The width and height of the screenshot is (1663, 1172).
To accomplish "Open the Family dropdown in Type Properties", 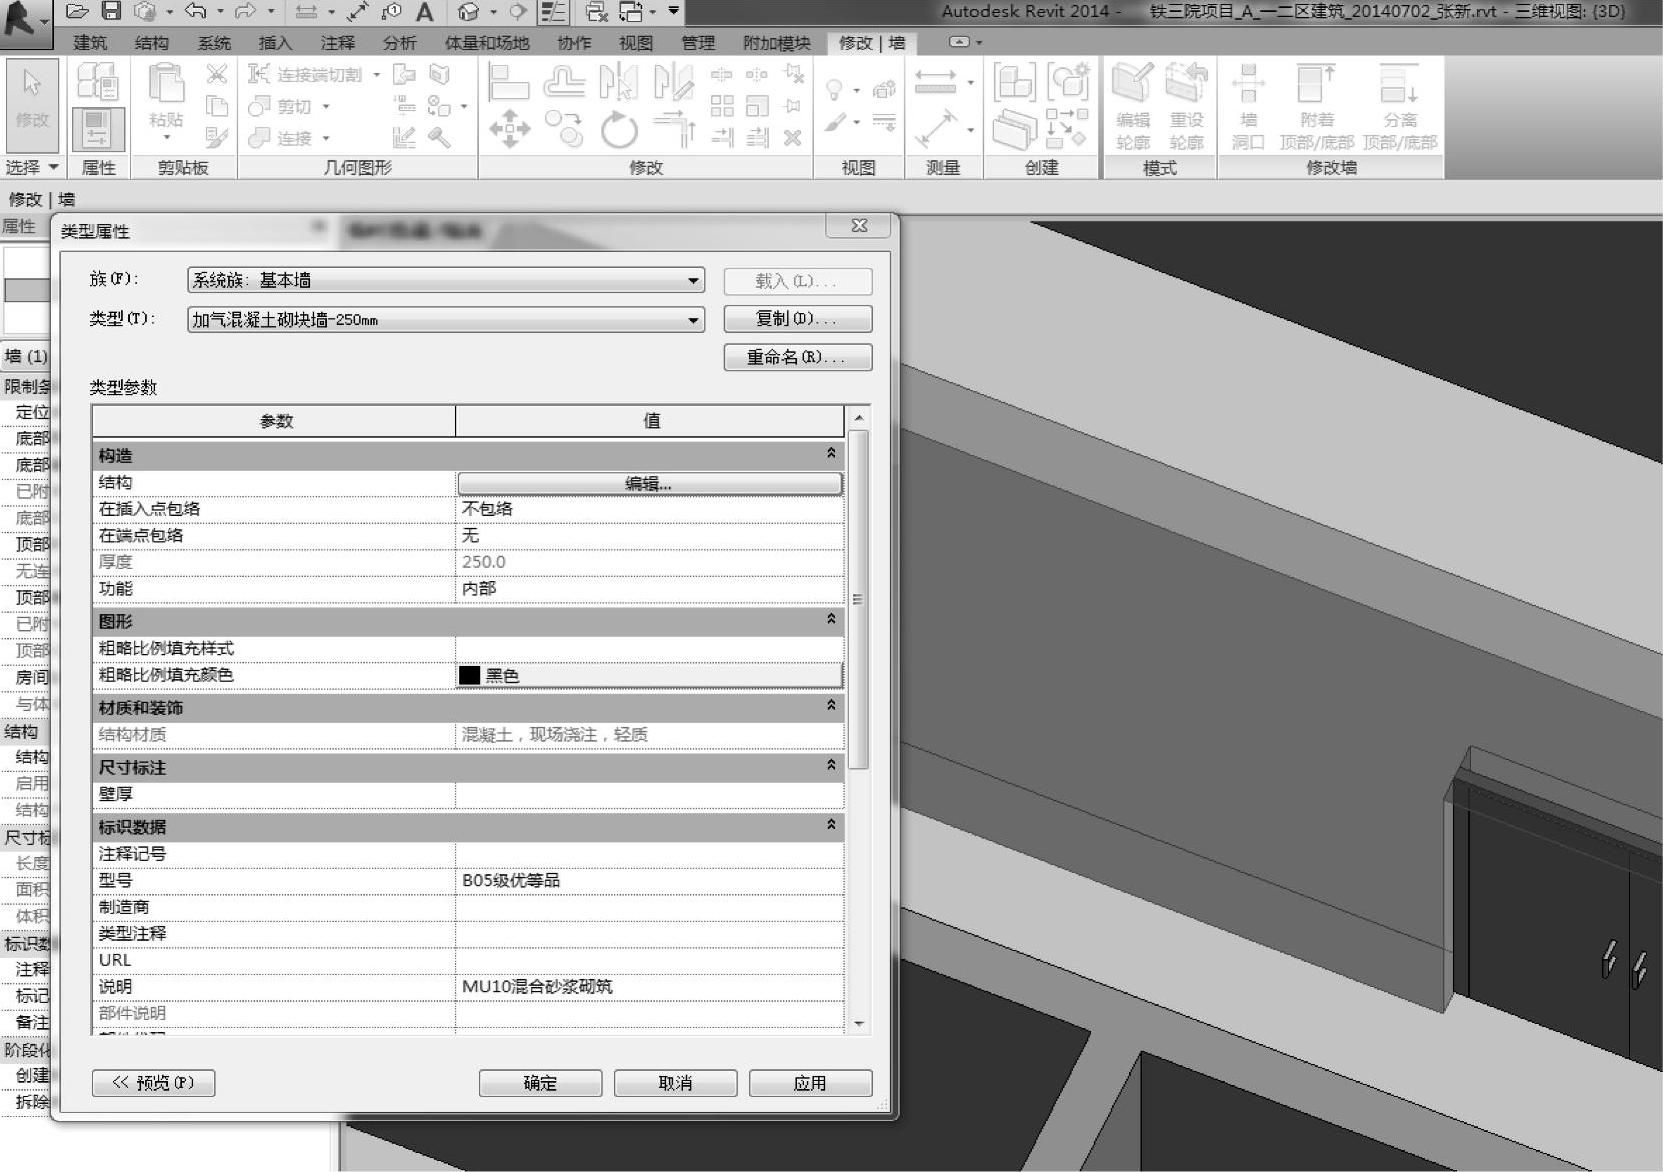I will [446, 280].
